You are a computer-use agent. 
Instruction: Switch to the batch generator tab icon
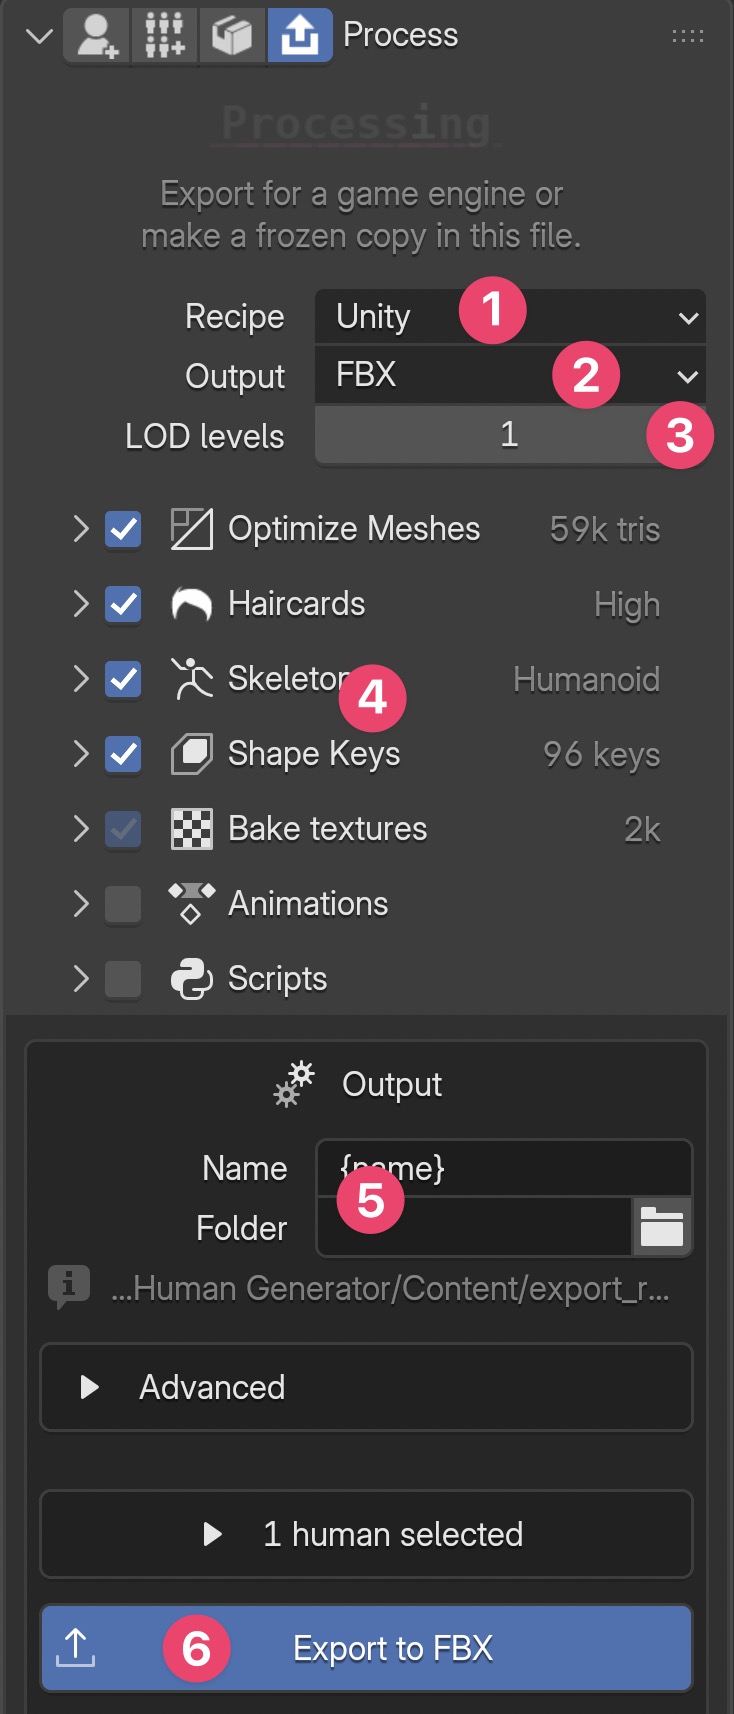click(x=165, y=35)
